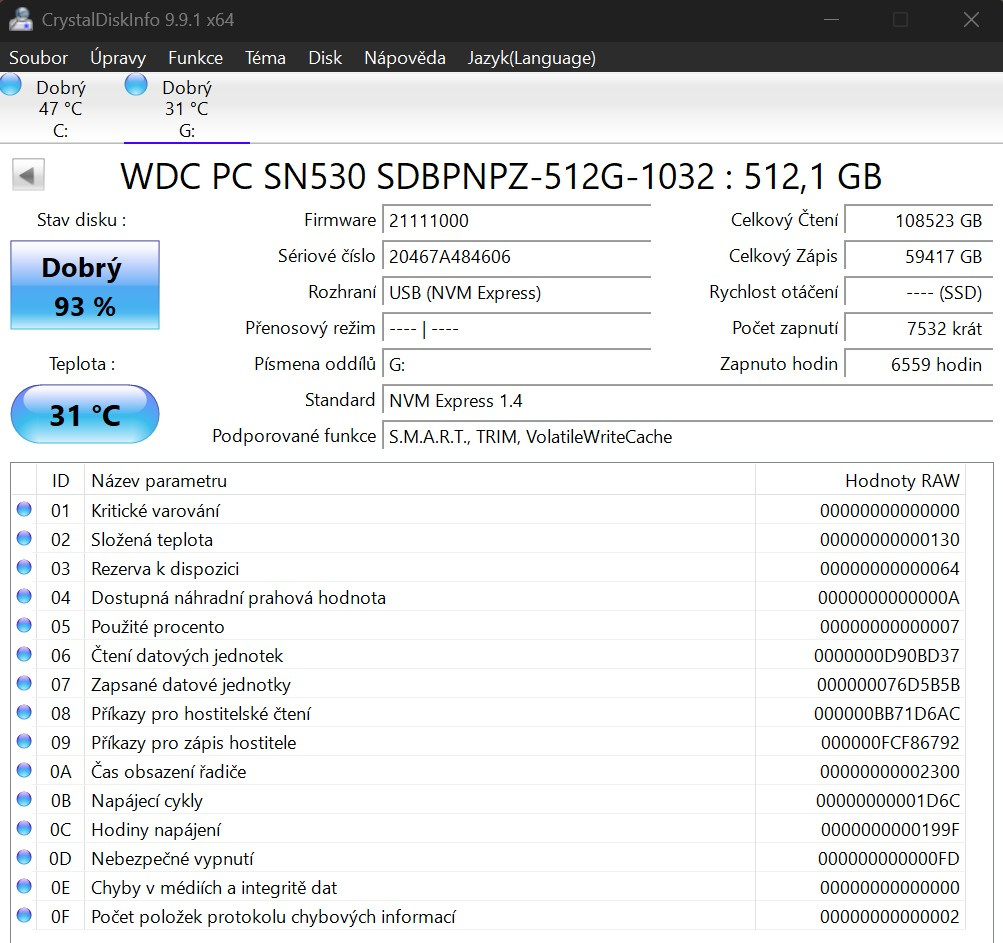Click the status orb for Kritické varování row
The height and width of the screenshot is (943, 1003).
point(24,509)
